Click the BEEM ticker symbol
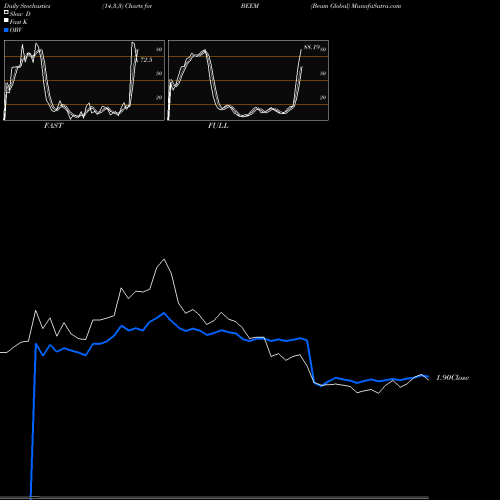This screenshot has width=500, height=500. click(250, 6)
